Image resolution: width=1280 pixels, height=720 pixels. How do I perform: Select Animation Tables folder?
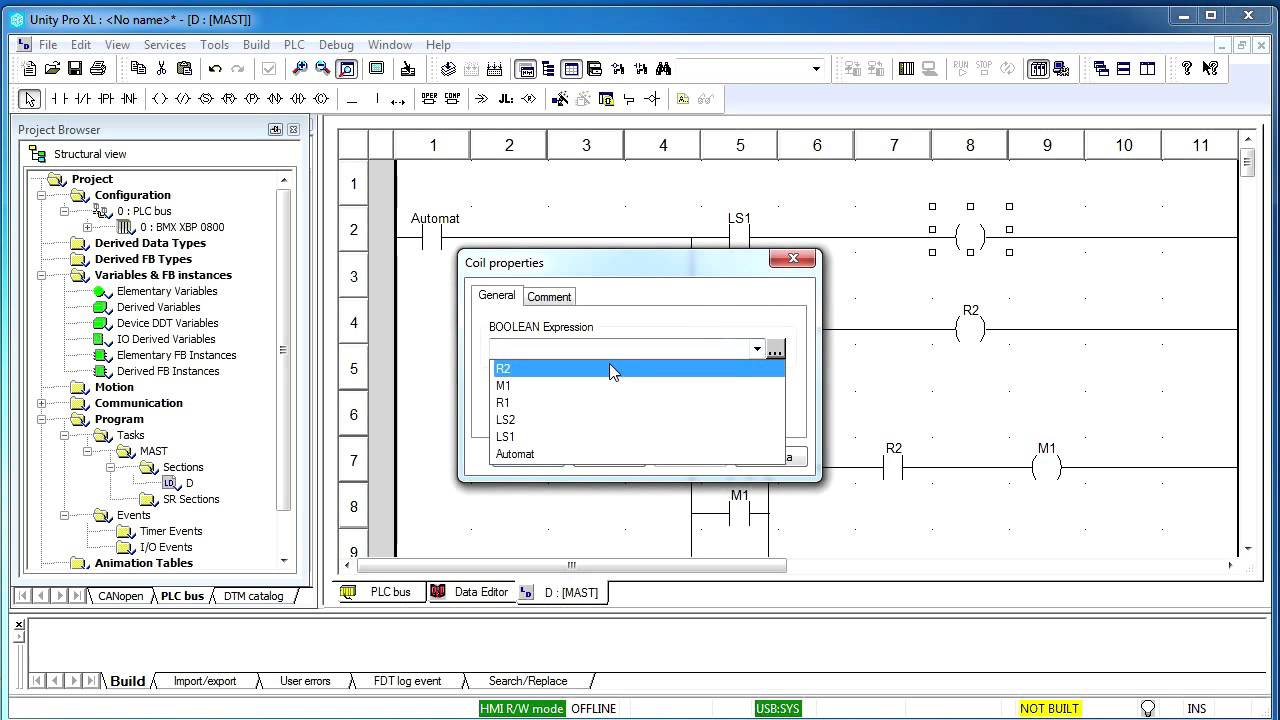click(143, 563)
